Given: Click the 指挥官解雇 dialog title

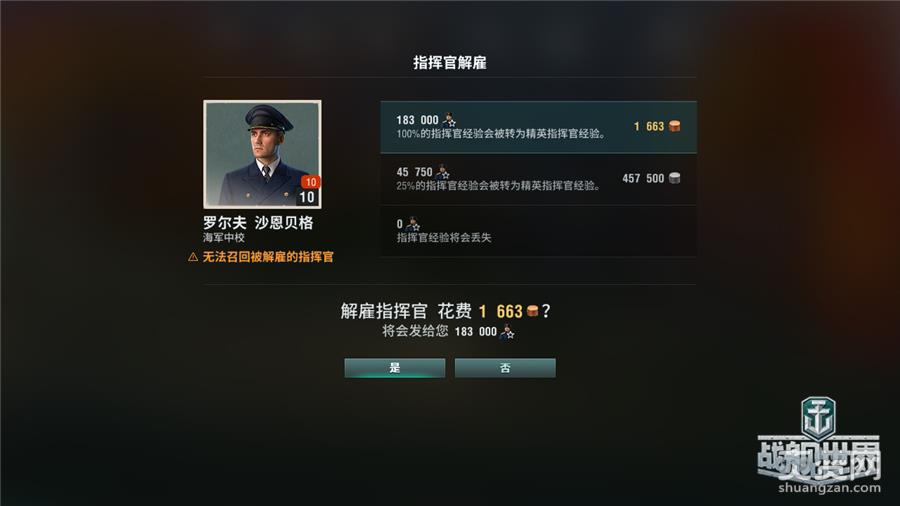Looking at the screenshot, I should pos(450,63).
